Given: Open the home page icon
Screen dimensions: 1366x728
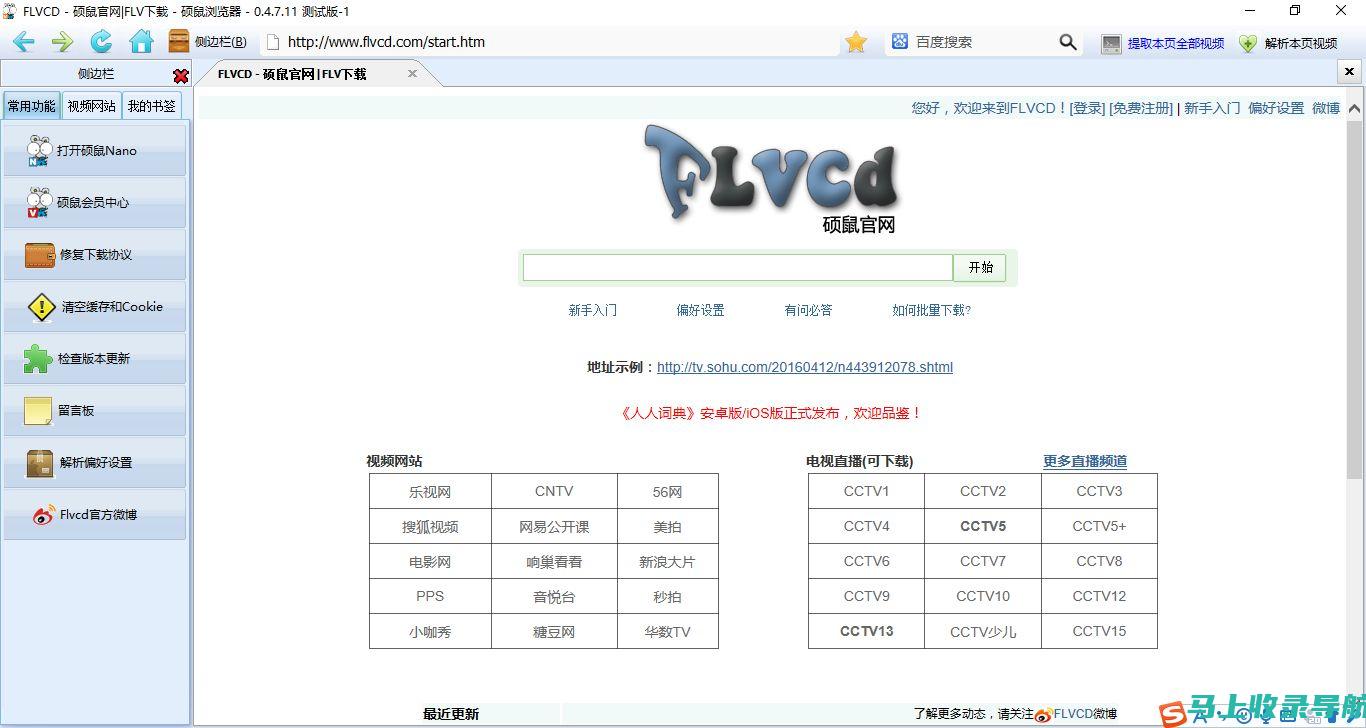Looking at the screenshot, I should tap(141, 42).
